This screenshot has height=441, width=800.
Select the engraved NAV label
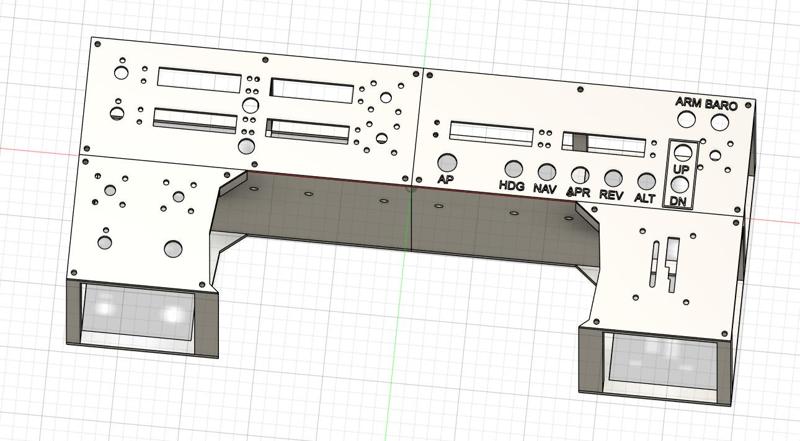coord(545,188)
